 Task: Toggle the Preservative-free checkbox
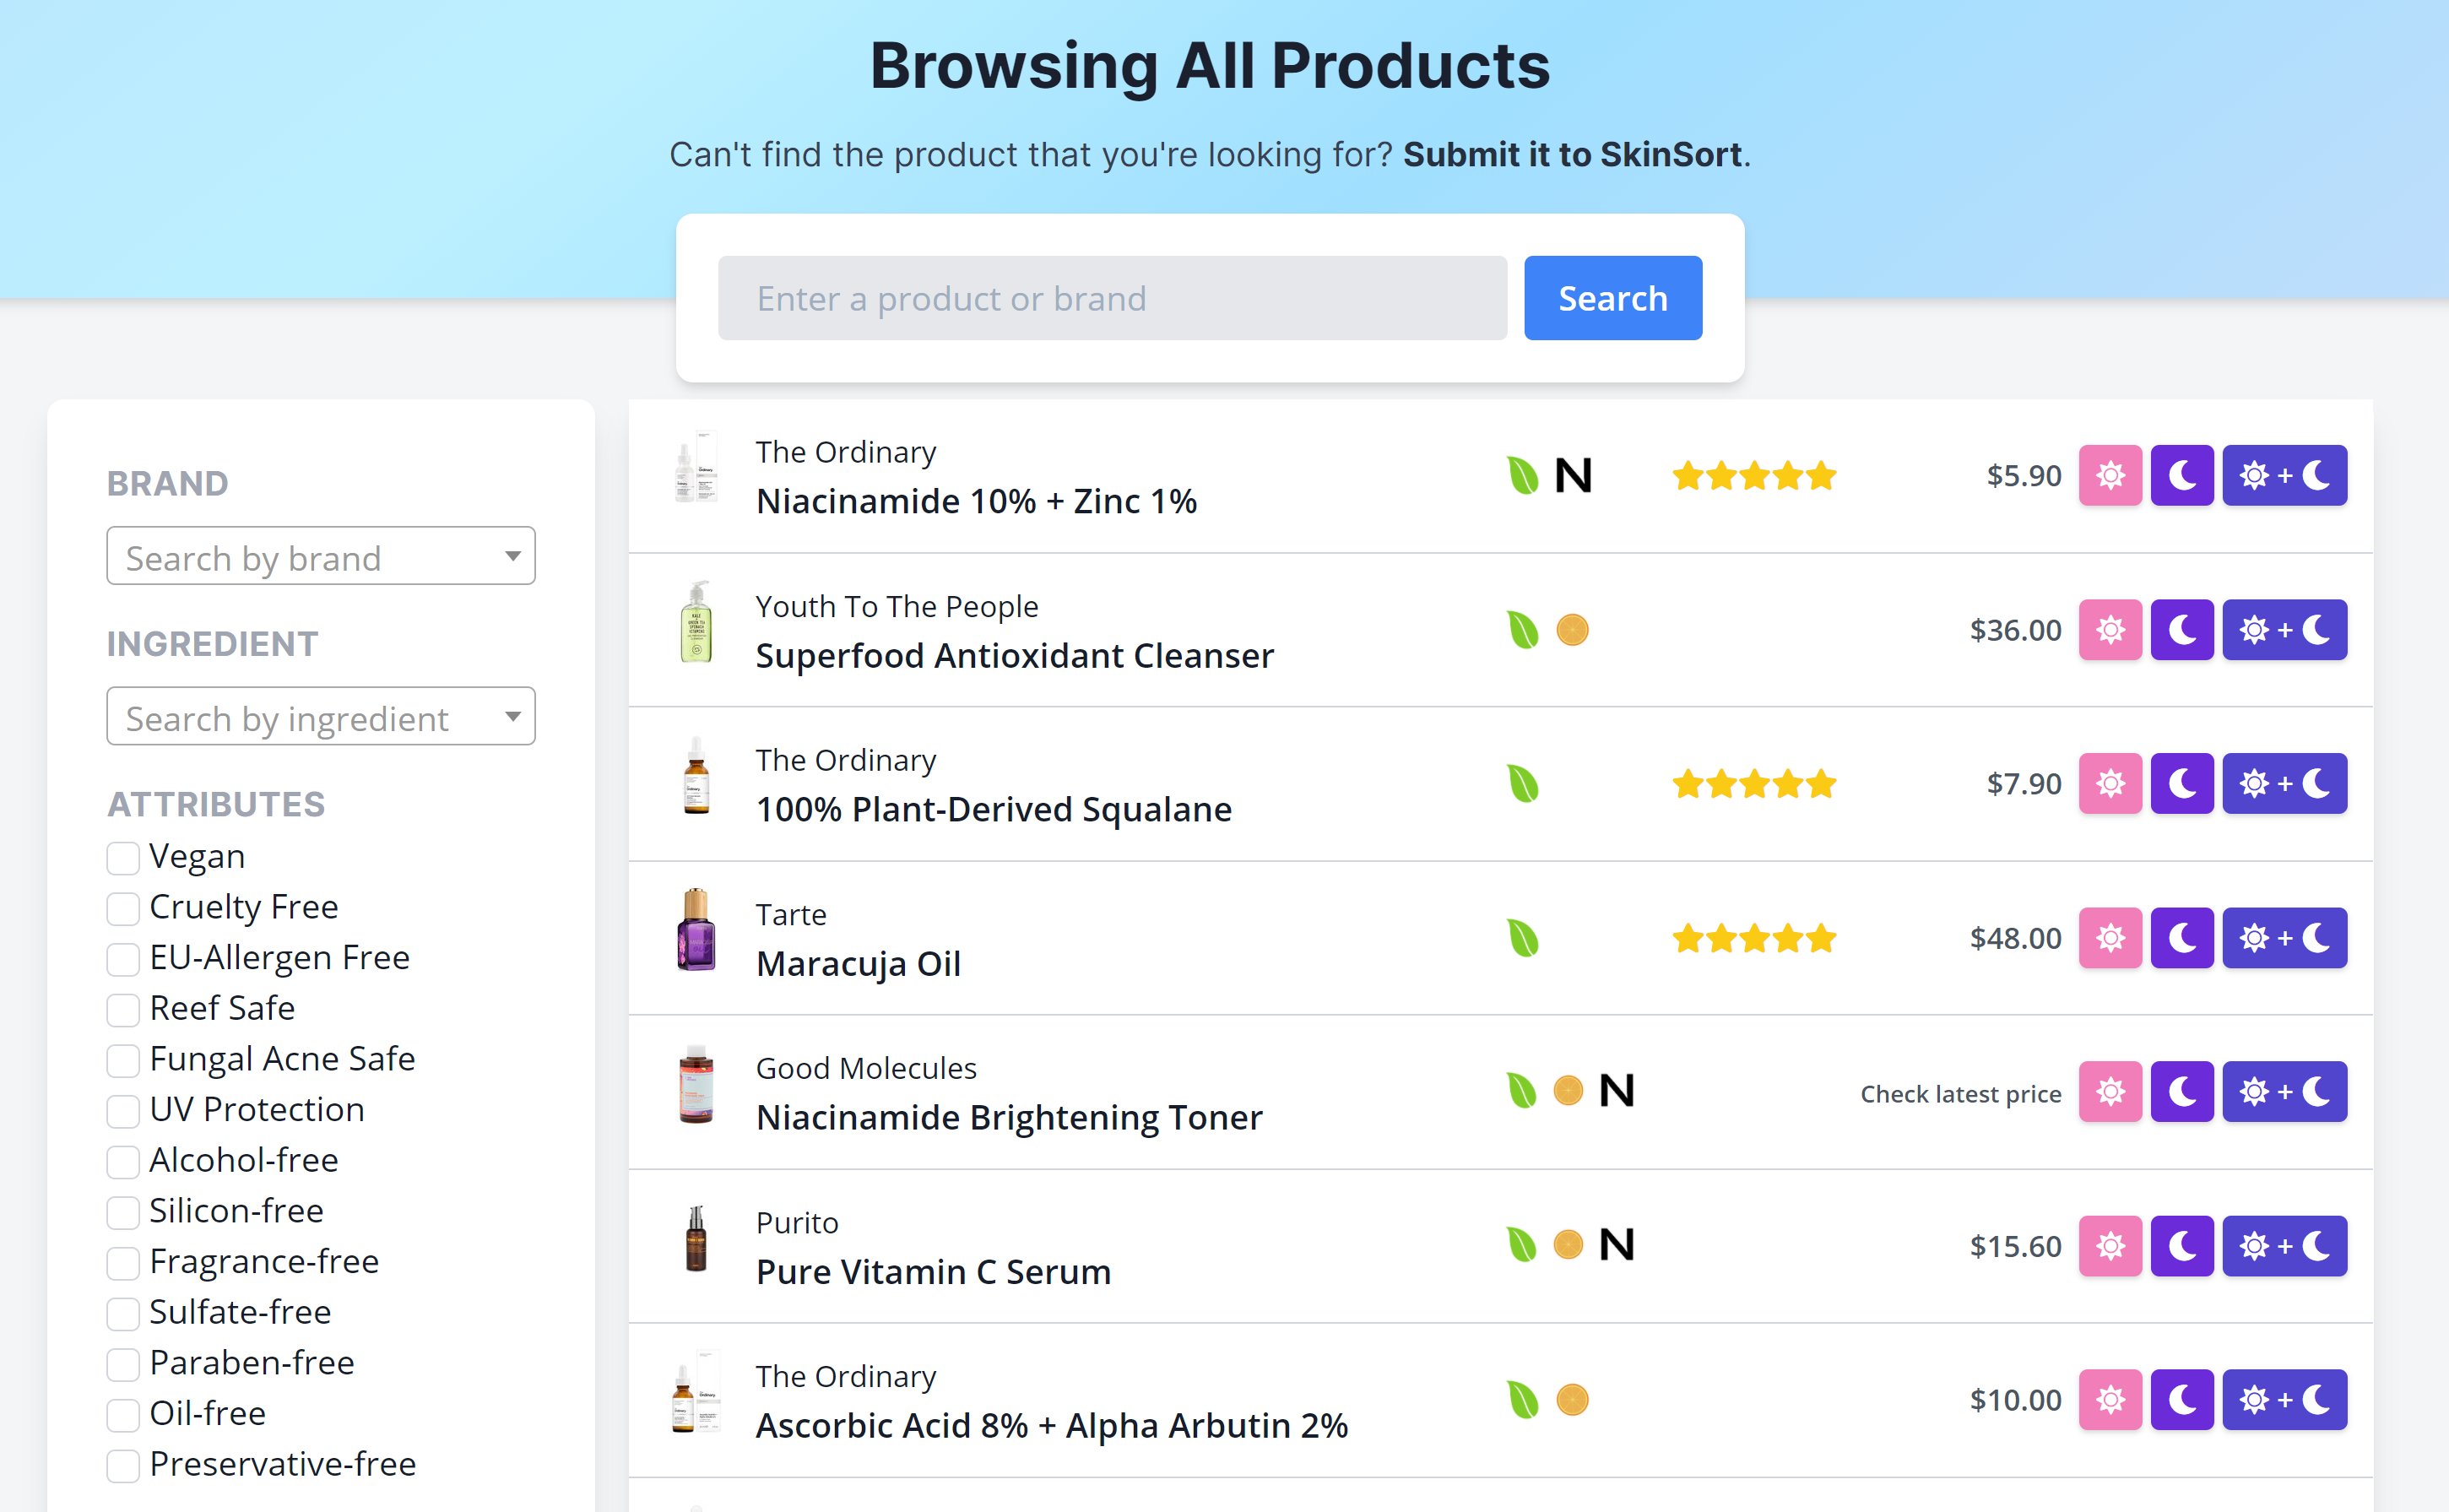click(x=123, y=1465)
